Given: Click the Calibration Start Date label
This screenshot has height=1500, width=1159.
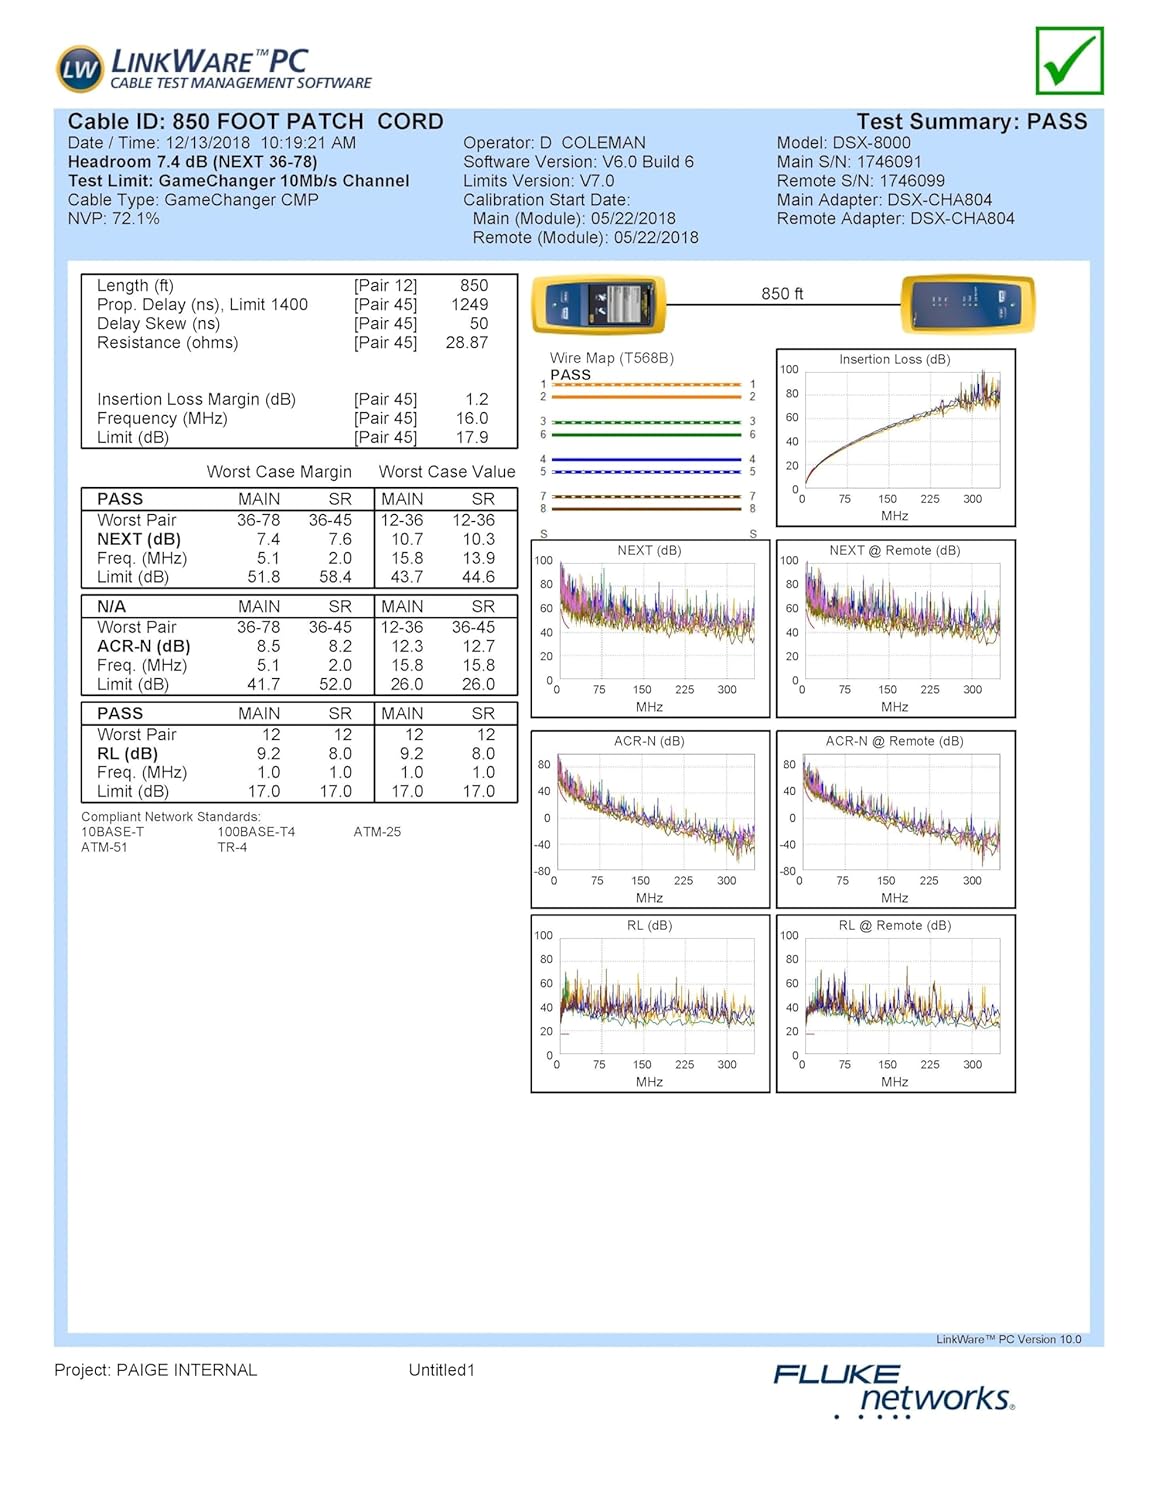Looking at the screenshot, I should pos(546,200).
